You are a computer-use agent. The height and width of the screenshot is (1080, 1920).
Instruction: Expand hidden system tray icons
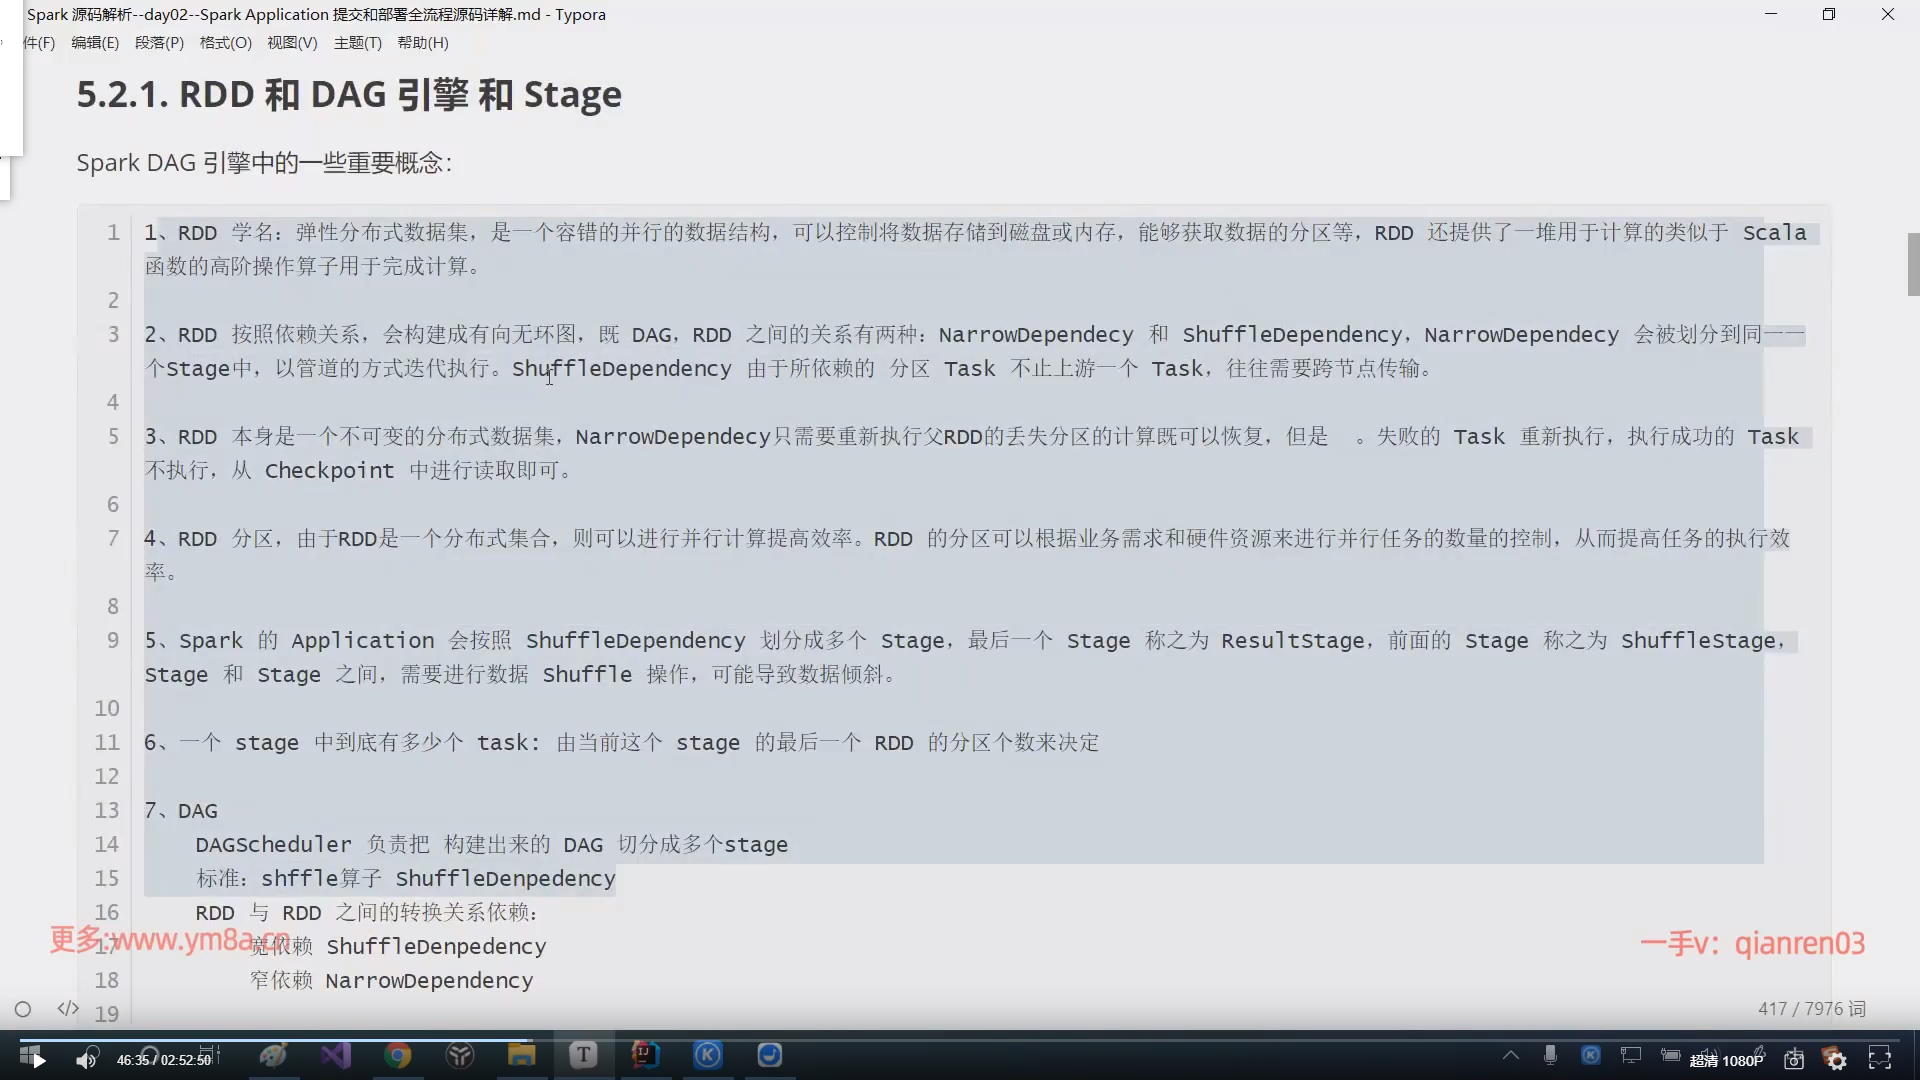1511,1055
